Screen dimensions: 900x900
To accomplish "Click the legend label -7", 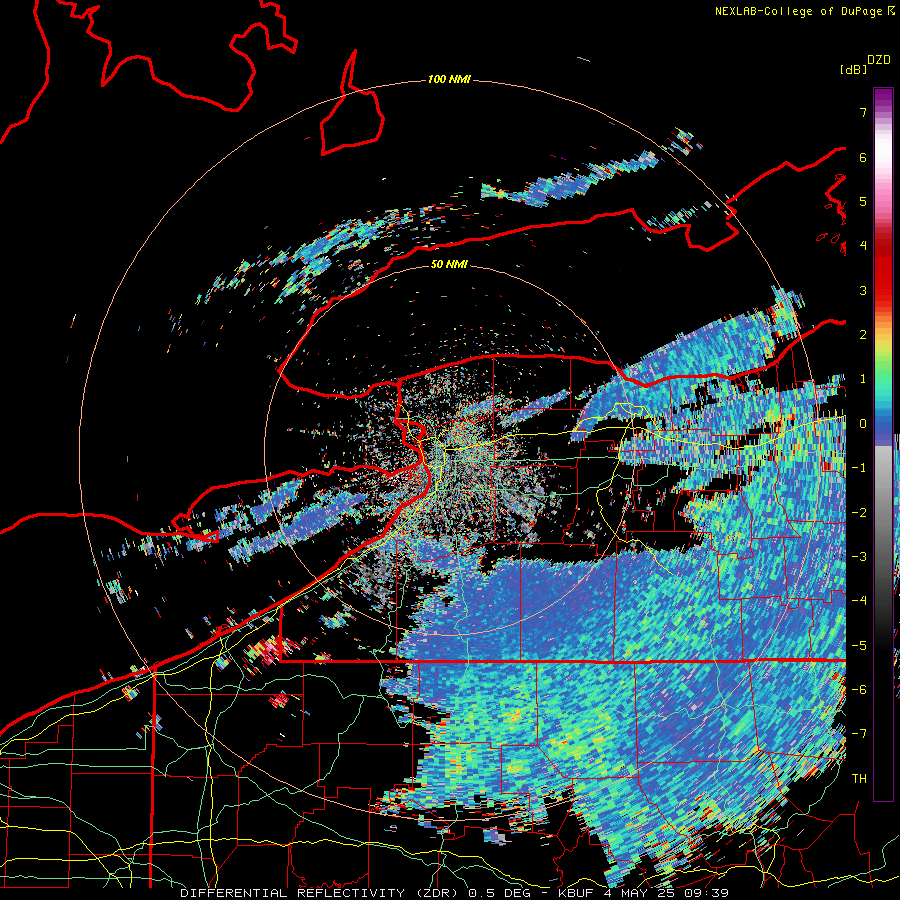I will pos(859,734).
